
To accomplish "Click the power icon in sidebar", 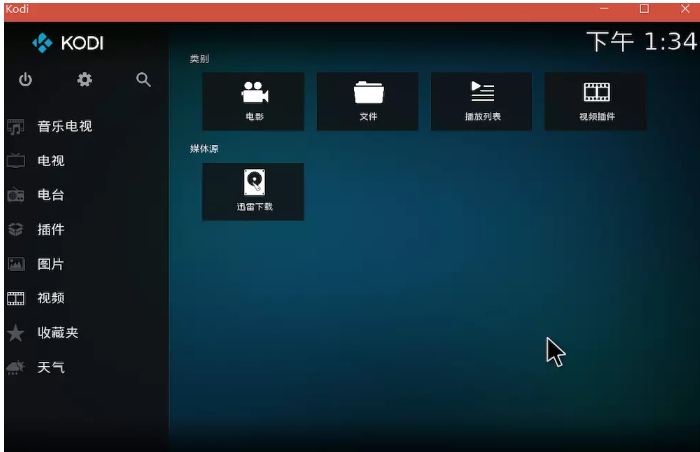I will tap(25, 80).
